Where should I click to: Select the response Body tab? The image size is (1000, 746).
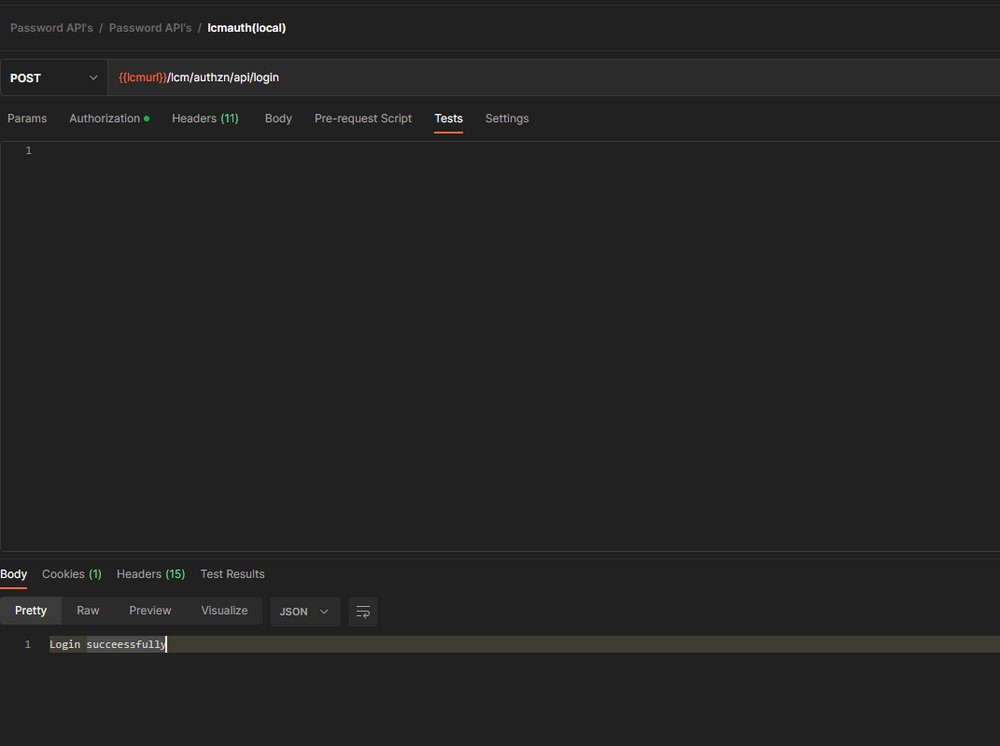[x=13, y=574]
